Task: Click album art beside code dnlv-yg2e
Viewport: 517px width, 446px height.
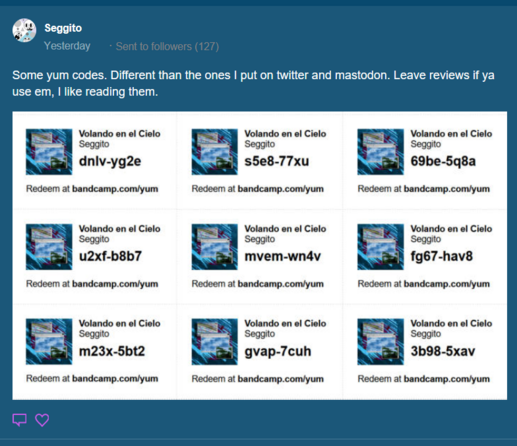Action: point(49,152)
